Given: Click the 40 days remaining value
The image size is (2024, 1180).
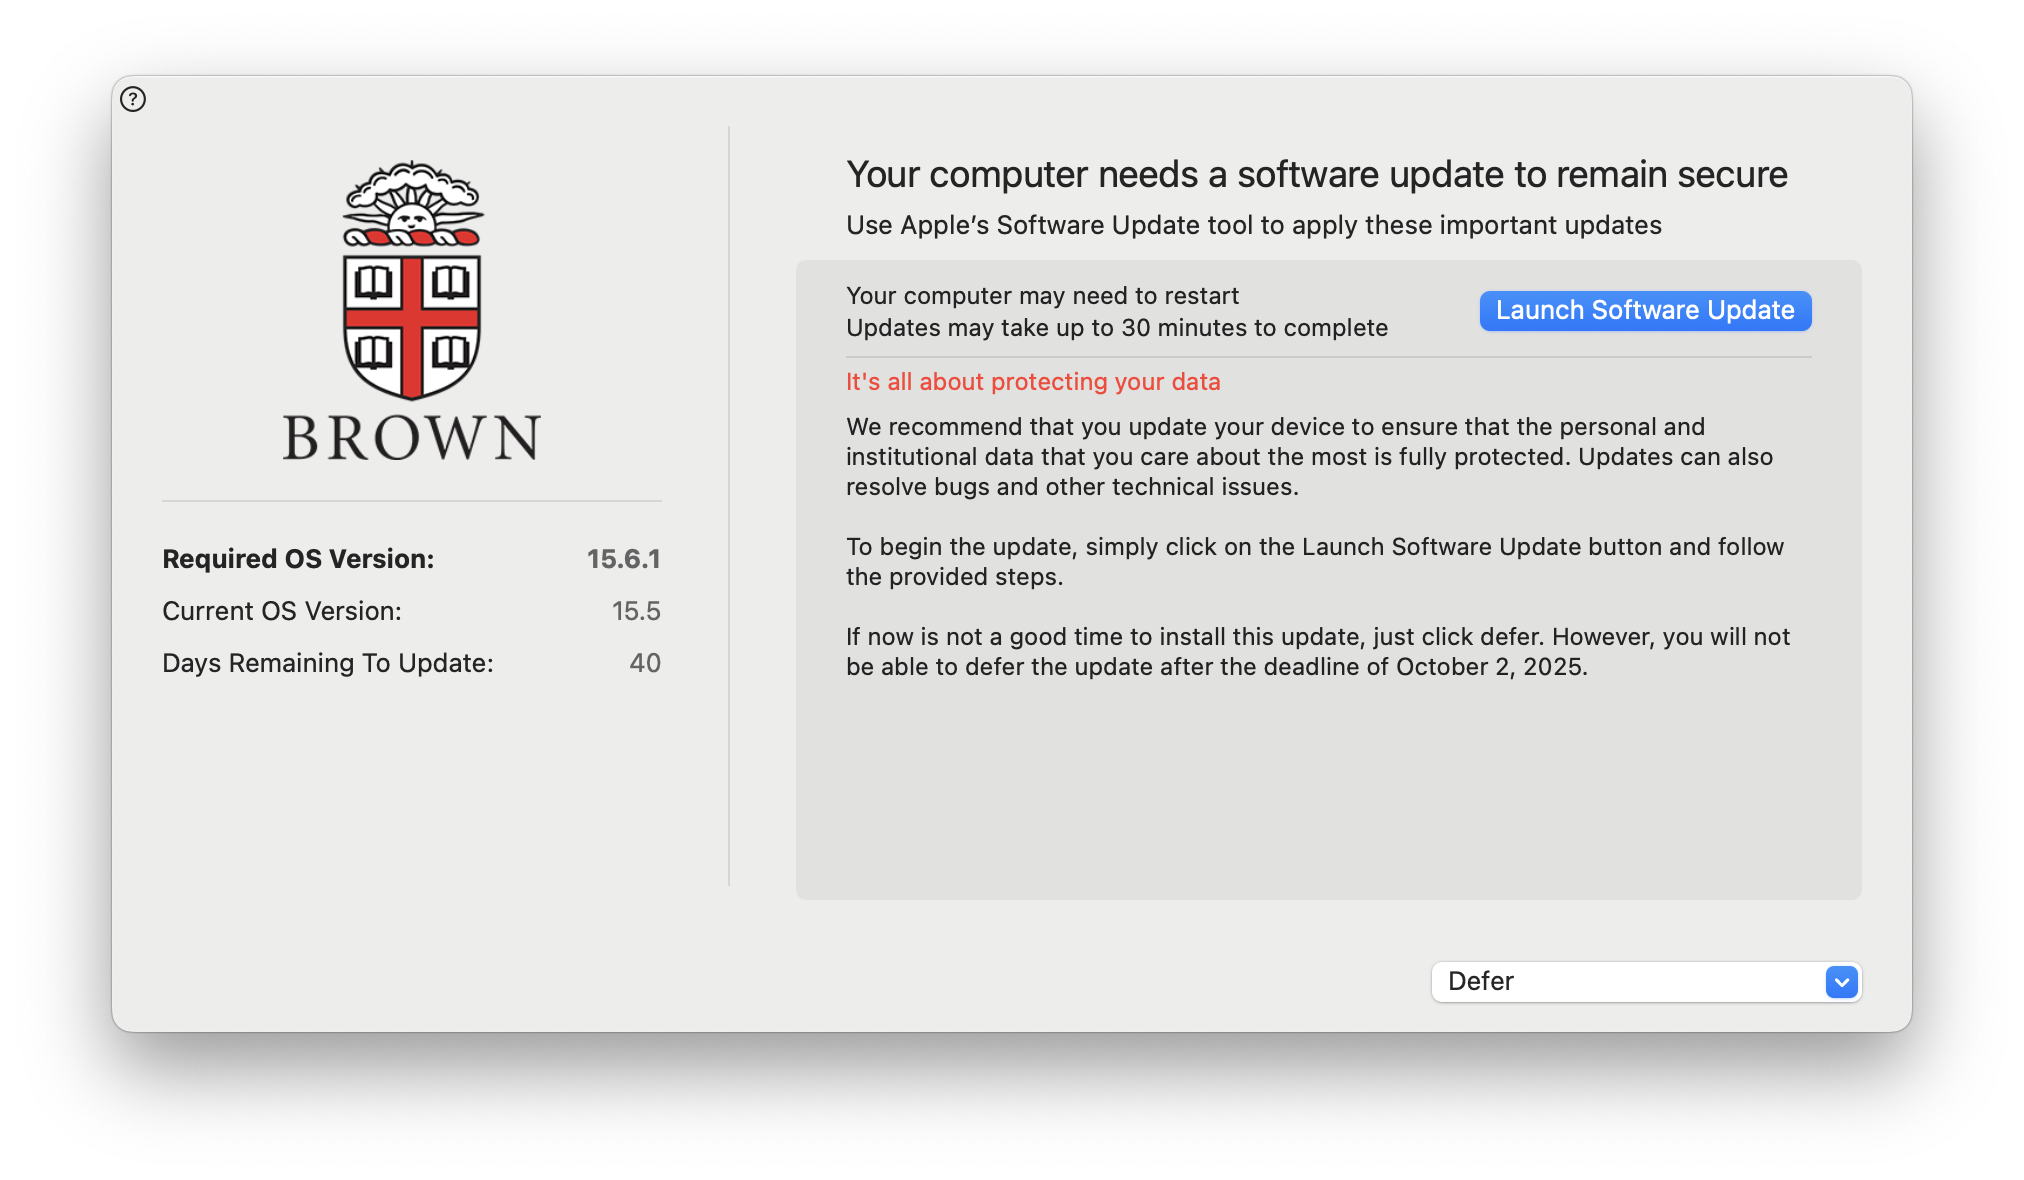Looking at the screenshot, I should pos(645,663).
